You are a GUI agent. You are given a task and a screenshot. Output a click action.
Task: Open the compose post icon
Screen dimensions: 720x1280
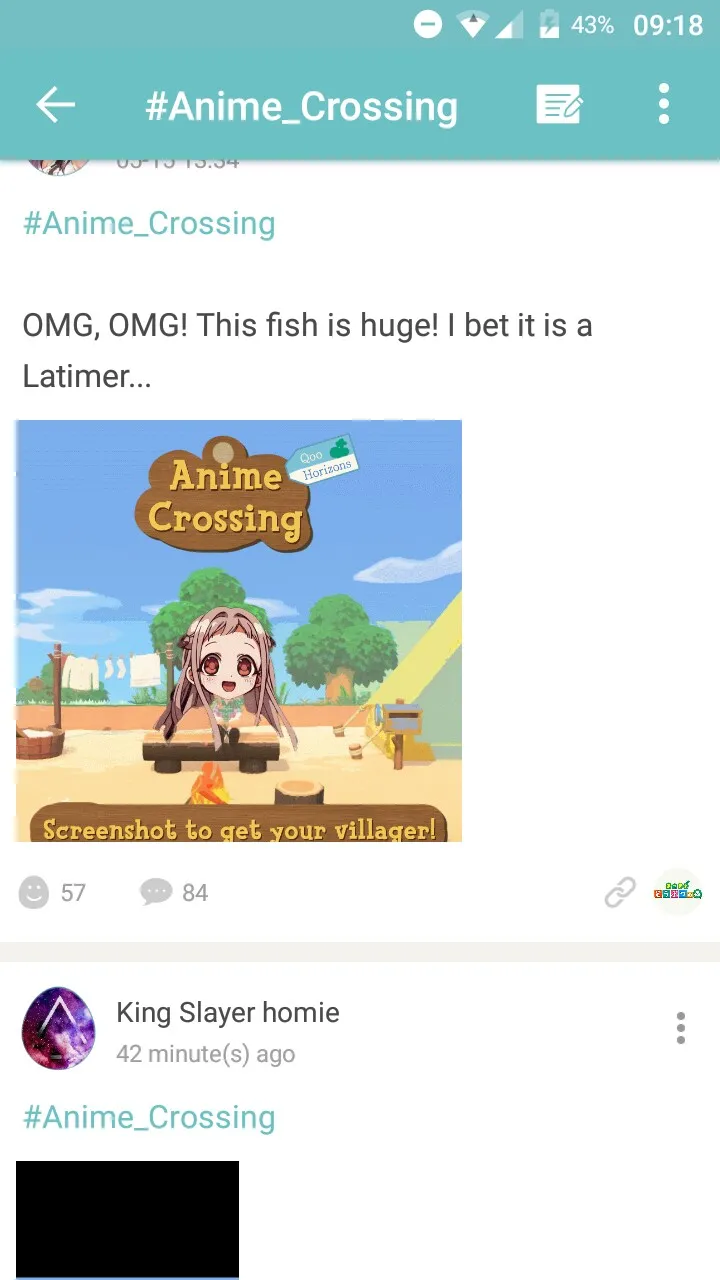(x=559, y=105)
